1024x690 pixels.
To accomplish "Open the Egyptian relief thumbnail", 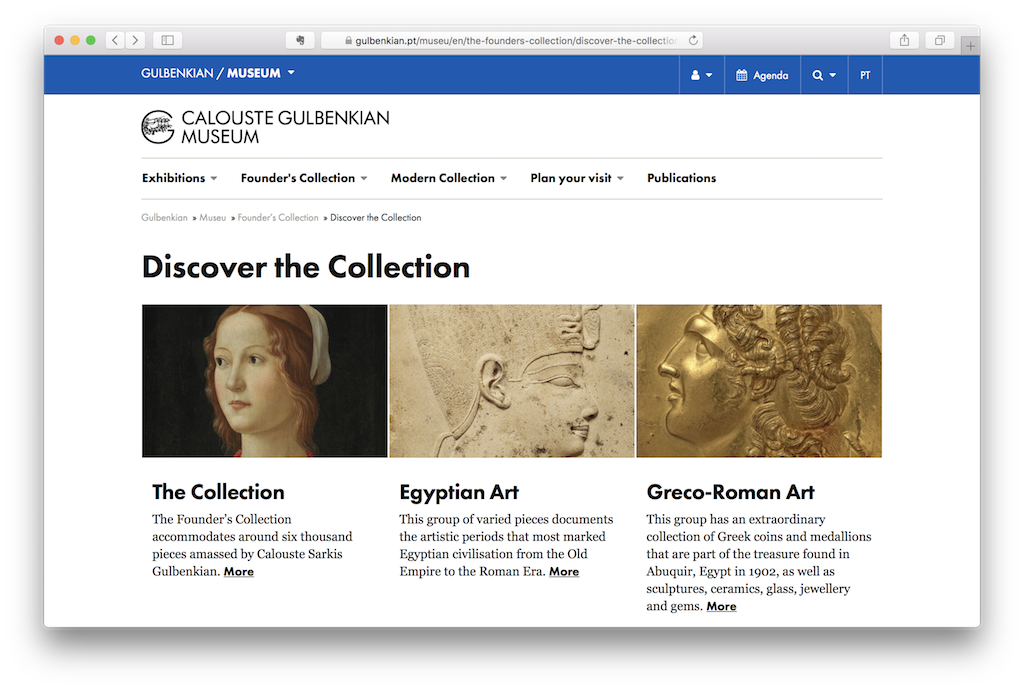I will tap(512, 381).
